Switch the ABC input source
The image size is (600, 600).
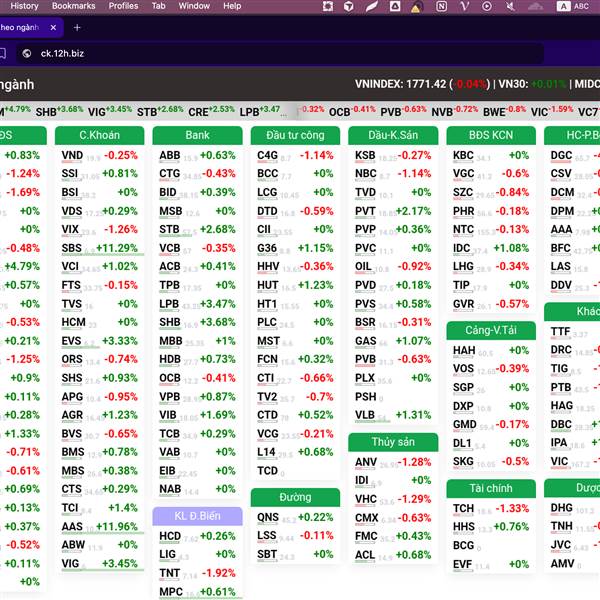coord(573,6)
